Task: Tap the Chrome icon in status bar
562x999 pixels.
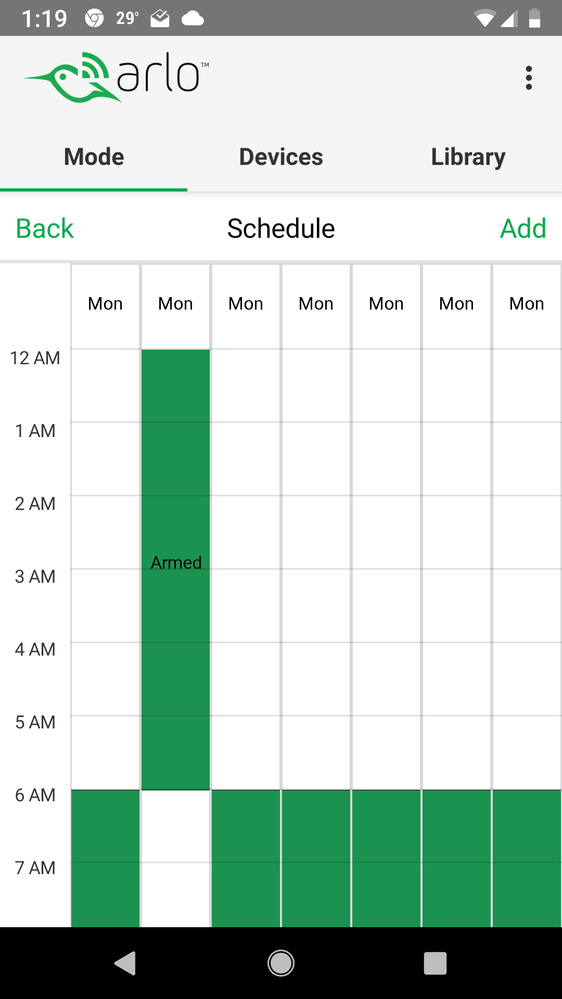Action: pyautogui.click(x=94, y=18)
